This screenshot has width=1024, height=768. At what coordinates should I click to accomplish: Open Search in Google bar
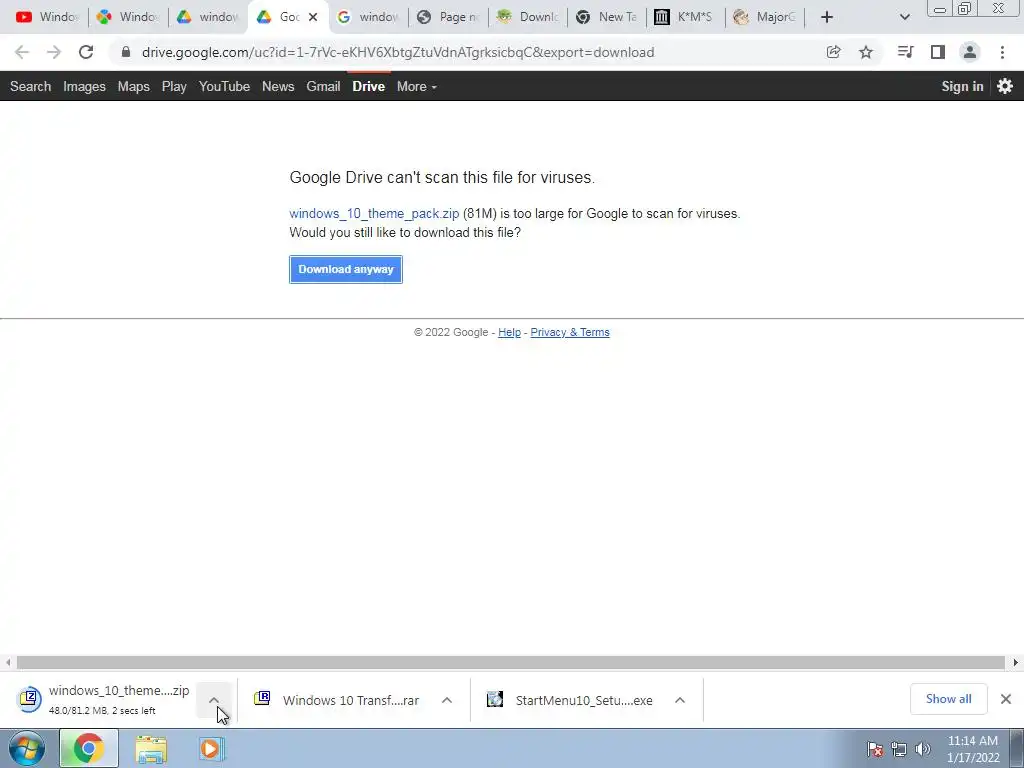31,86
